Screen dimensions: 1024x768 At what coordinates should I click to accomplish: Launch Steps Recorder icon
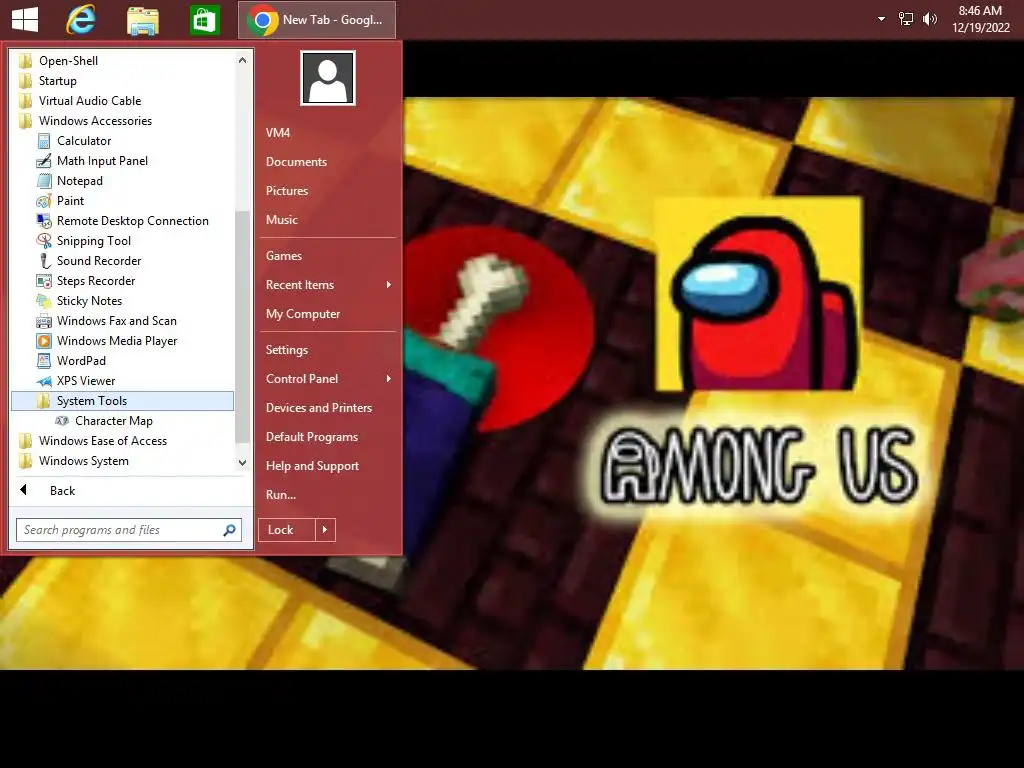point(44,281)
